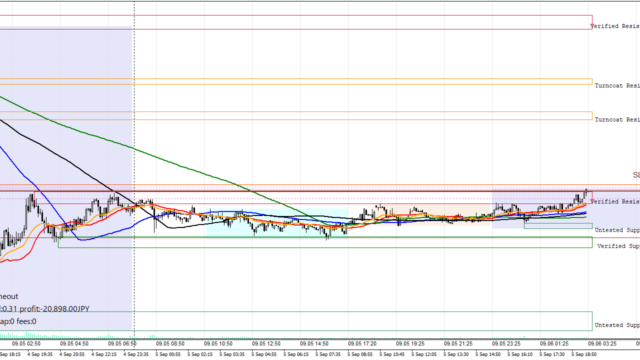Click the upper Untested Support label
Screen dimensions: 640x360
[617, 230]
